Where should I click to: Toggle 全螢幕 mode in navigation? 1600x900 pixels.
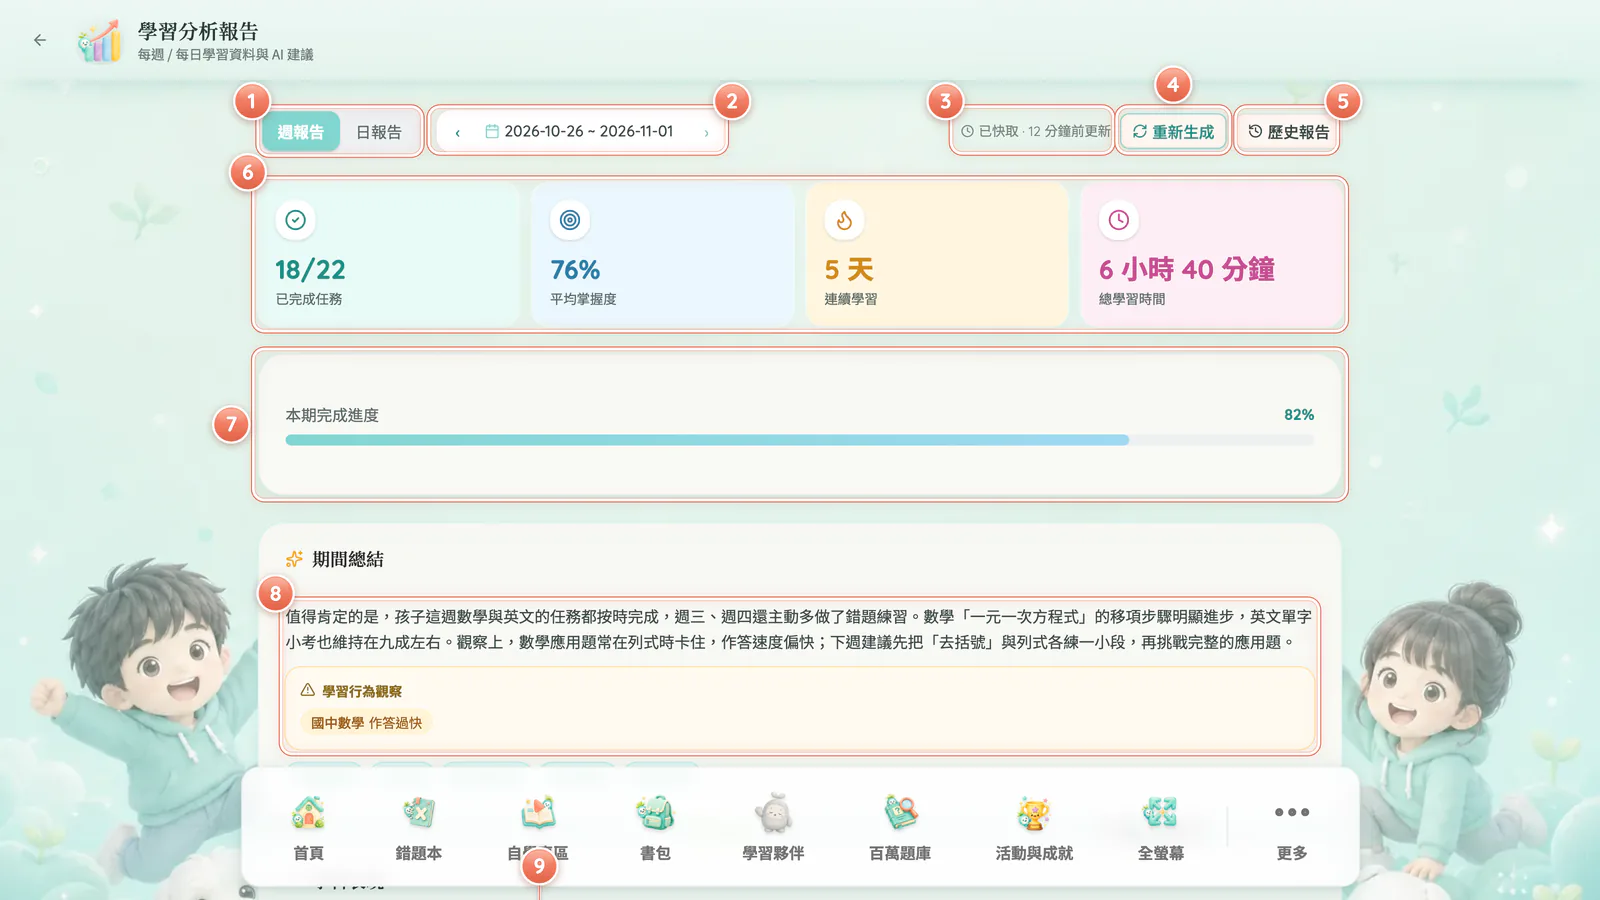tap(1160, 828)
